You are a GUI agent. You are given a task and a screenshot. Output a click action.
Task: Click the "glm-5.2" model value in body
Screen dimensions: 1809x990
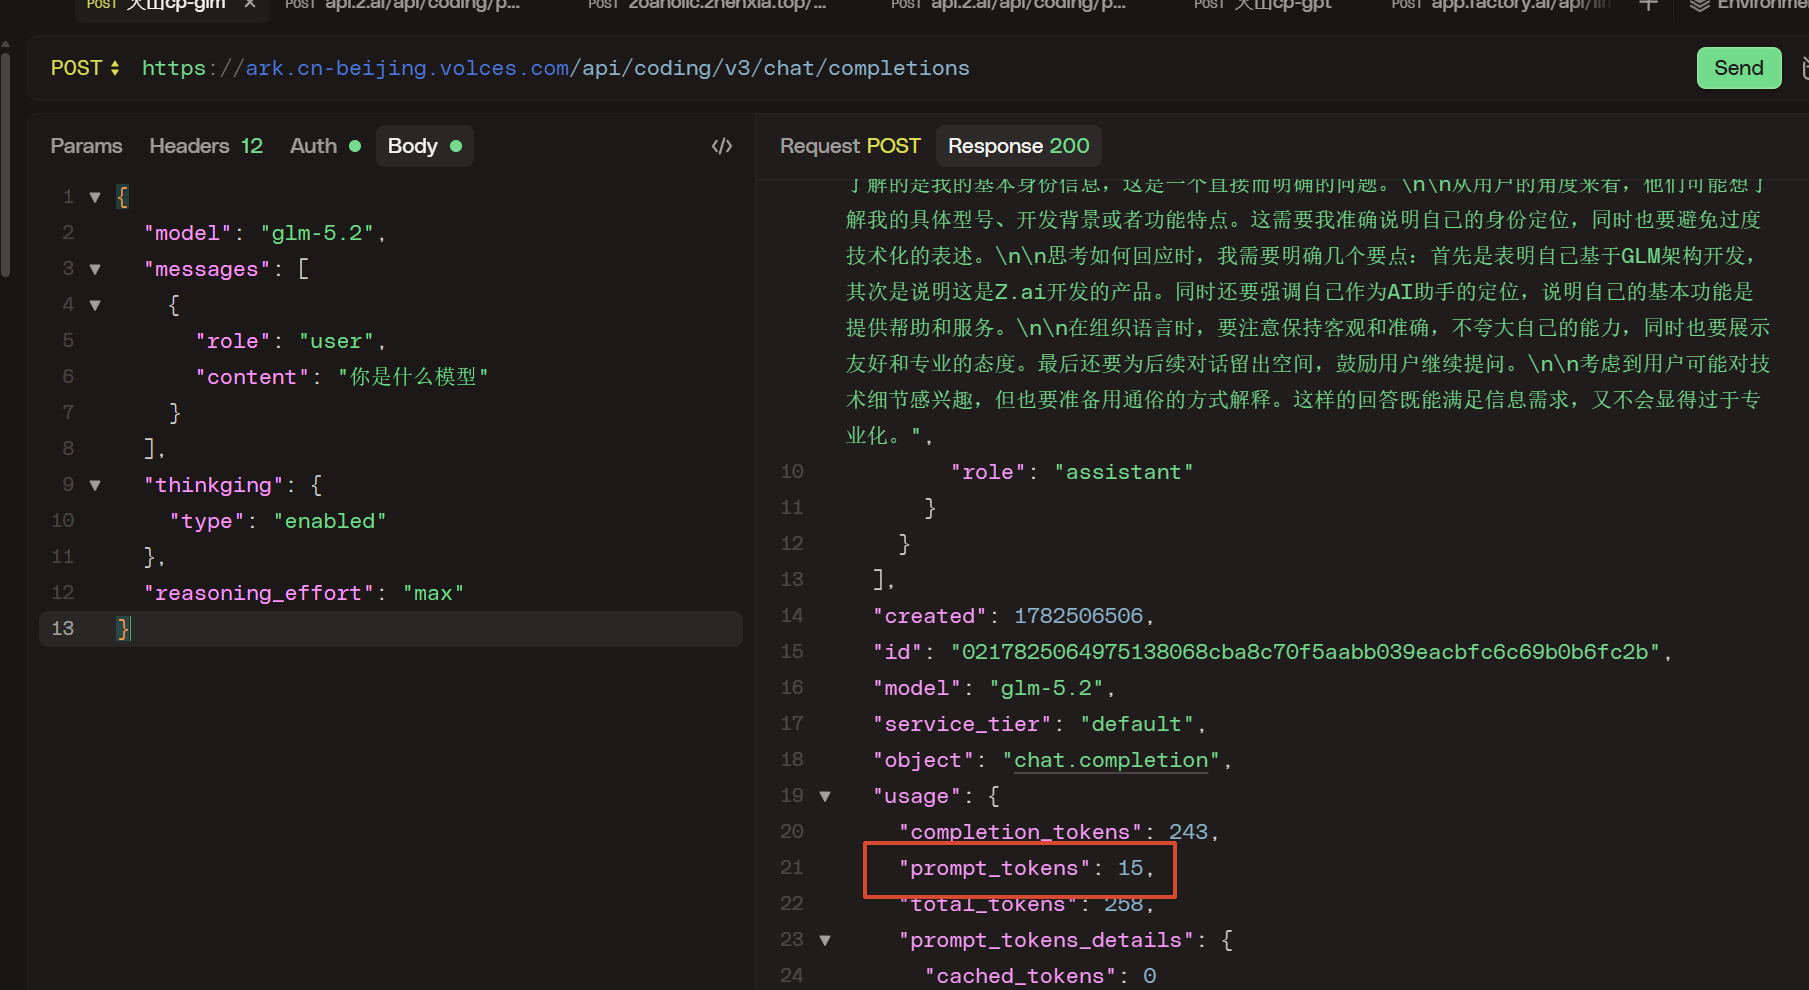[317, 233]
